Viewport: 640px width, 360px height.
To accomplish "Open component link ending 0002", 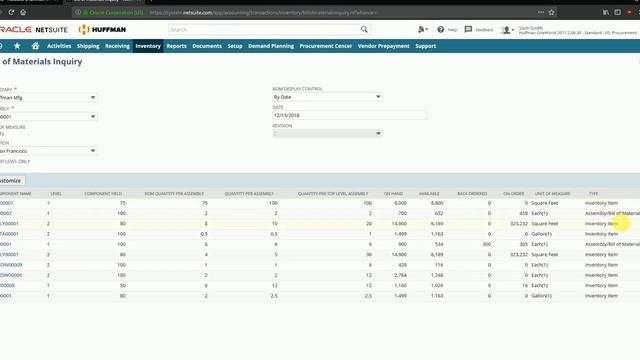I will [x=6, y=213].
